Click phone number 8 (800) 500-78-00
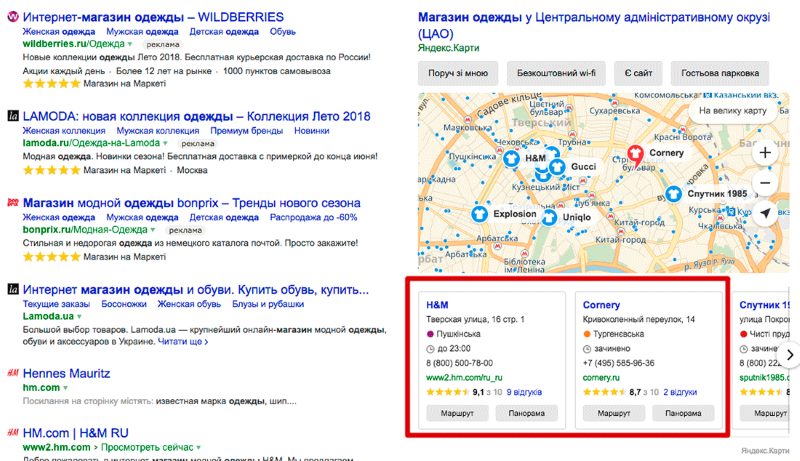The image size is (800, 461). 459,363
